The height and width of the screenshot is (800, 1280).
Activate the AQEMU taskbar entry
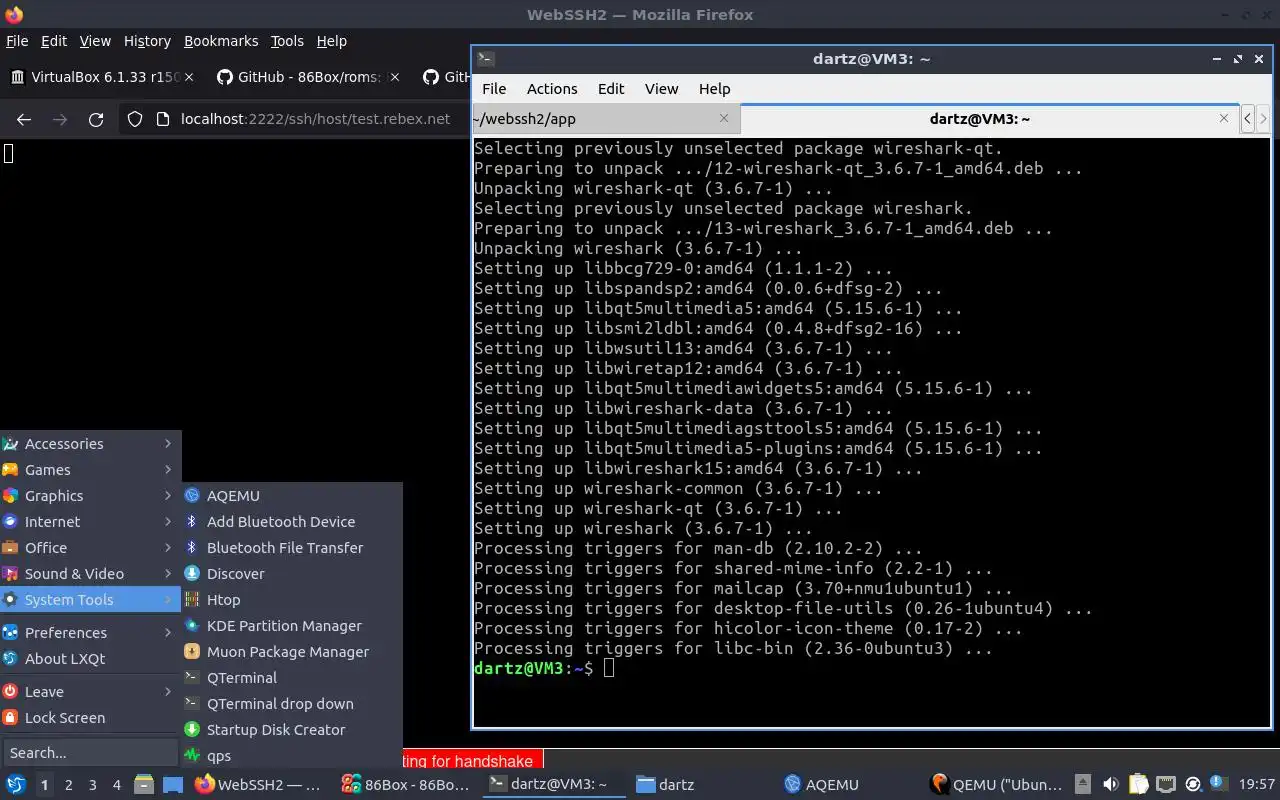tap(848, 785)
